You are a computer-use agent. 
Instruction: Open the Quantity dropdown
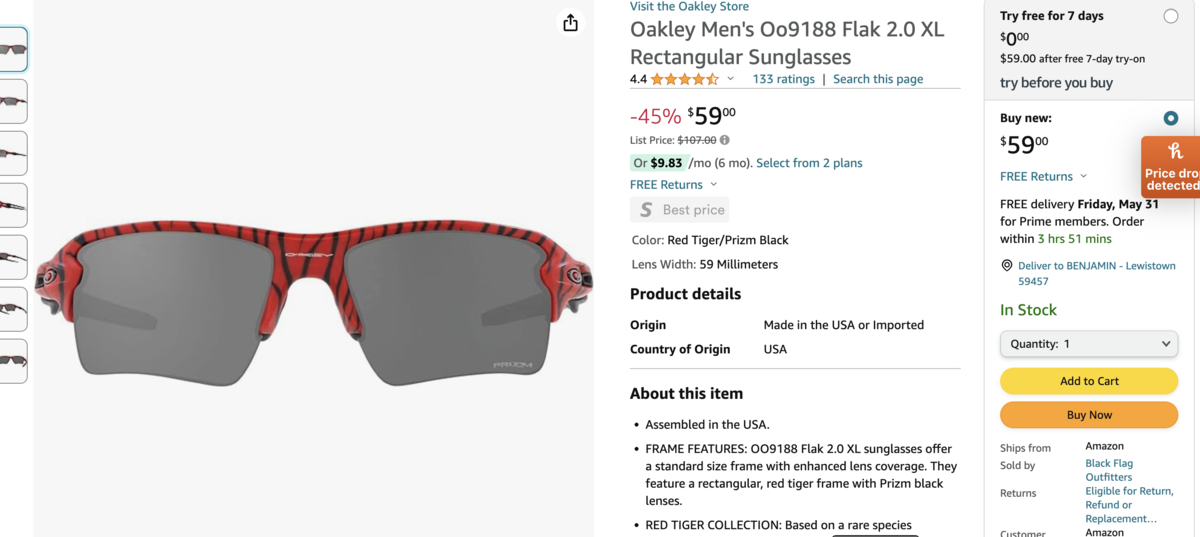tap(1089, 344)
